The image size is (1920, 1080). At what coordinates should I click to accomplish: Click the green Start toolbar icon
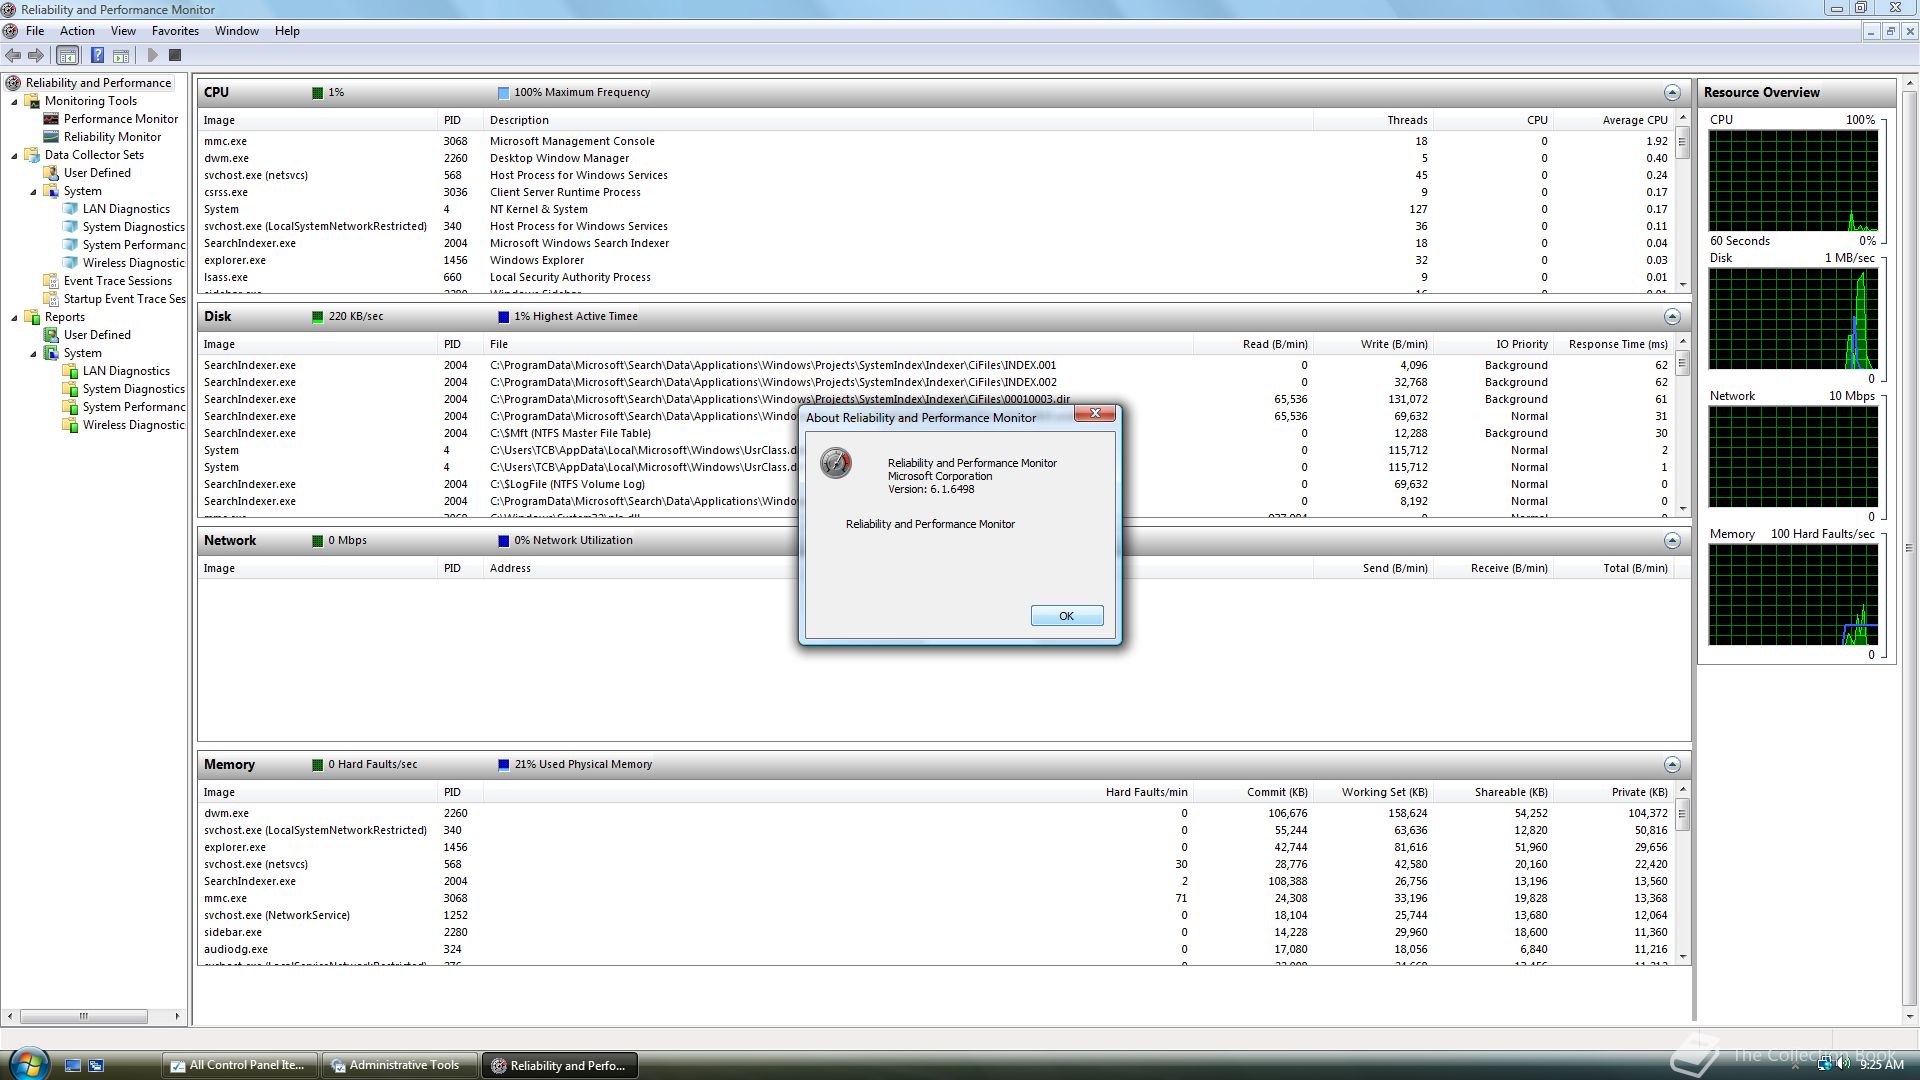[153, 56]
